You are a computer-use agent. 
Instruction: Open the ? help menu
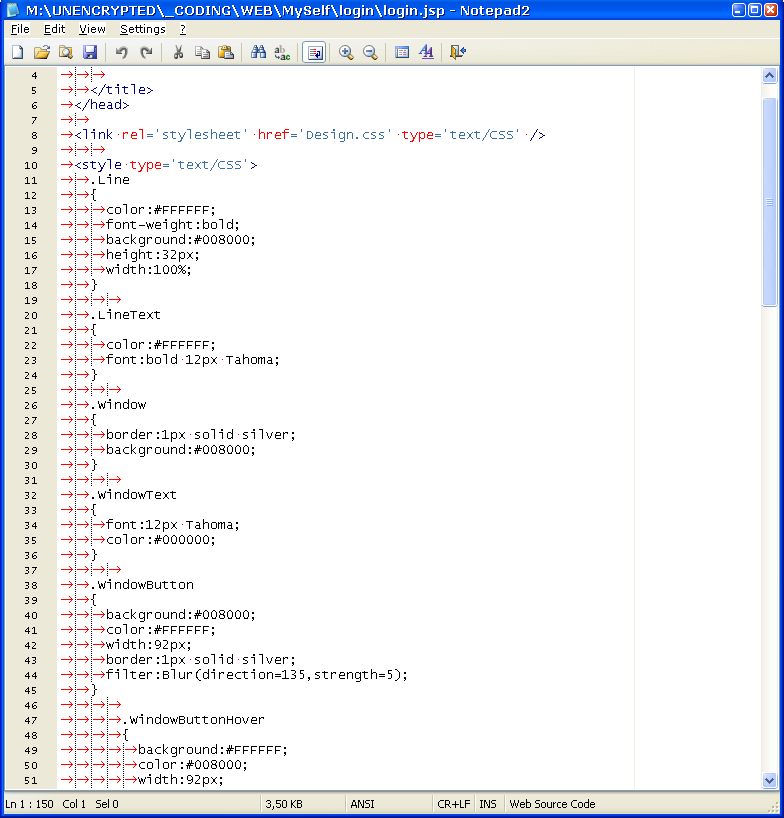tap(183, 29)
